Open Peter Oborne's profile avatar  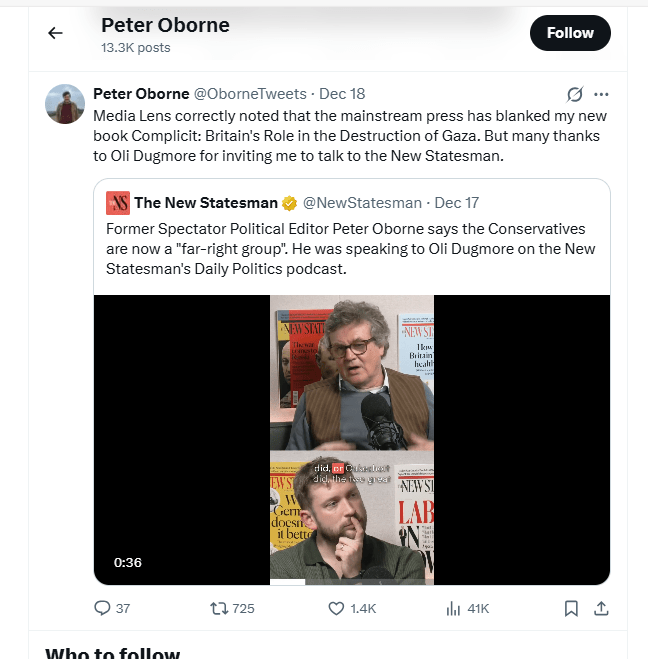[65, 104]
